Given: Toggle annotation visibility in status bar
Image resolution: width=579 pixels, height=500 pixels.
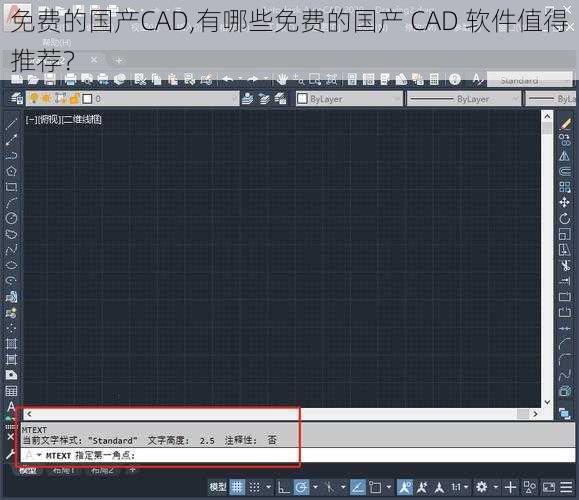Looking at the screenshot, I should click(x=405, y=487).
